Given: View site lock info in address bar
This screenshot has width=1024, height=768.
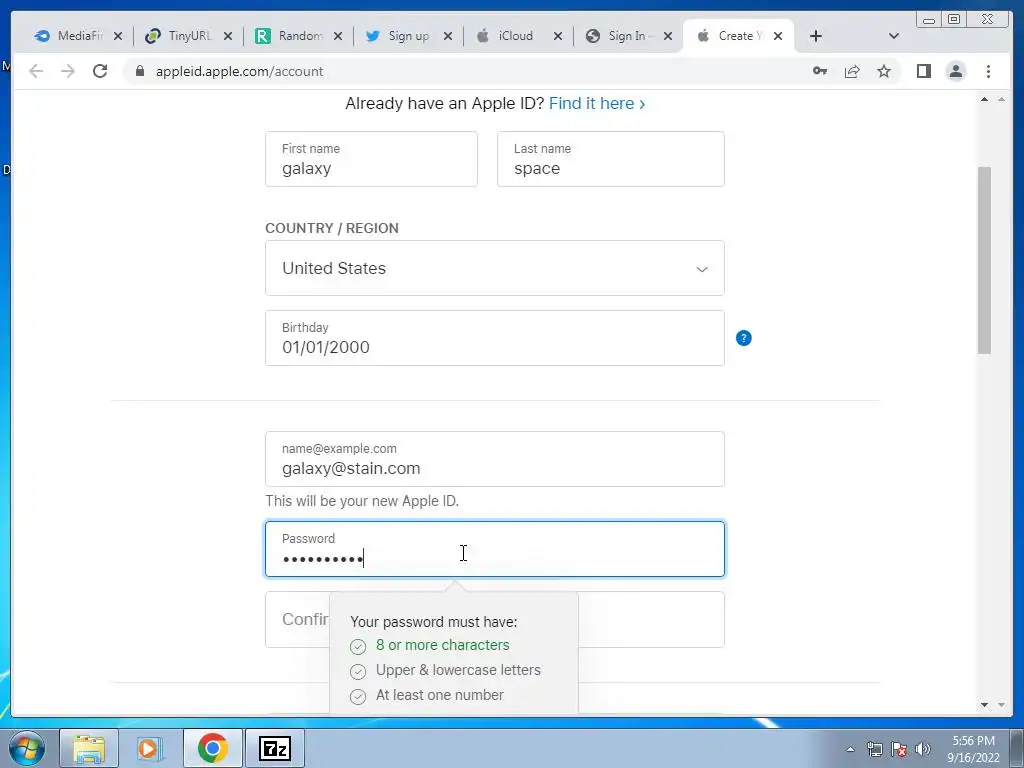Looking at the screenshot, I should point(140,71).
